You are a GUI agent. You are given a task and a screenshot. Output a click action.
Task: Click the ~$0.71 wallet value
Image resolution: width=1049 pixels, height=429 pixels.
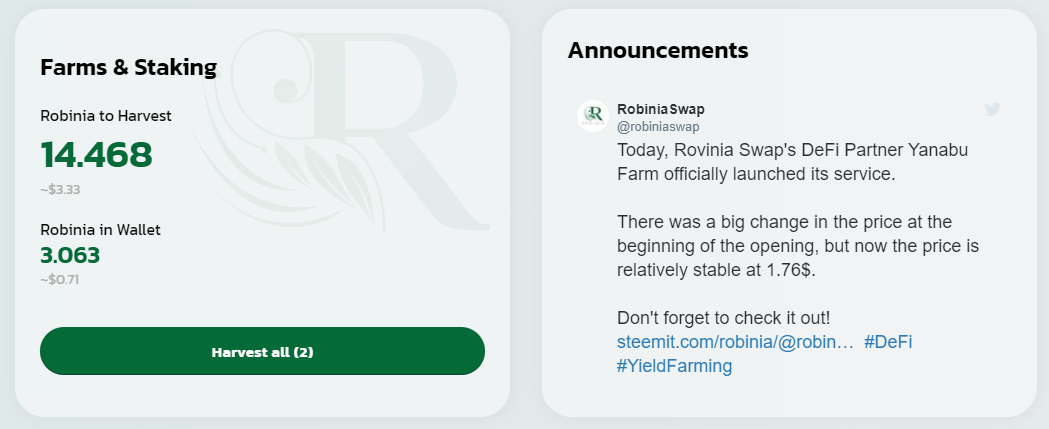click(60, 279)
